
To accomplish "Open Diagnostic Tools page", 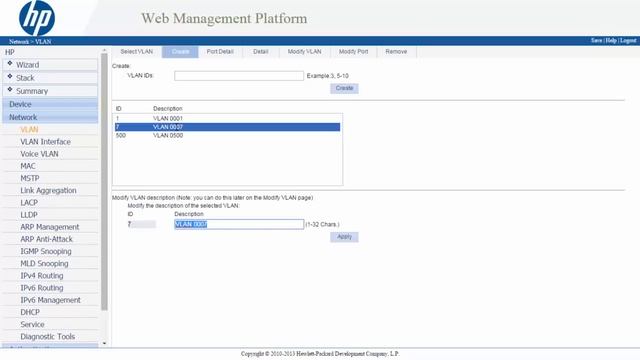I will pos(48,337).
